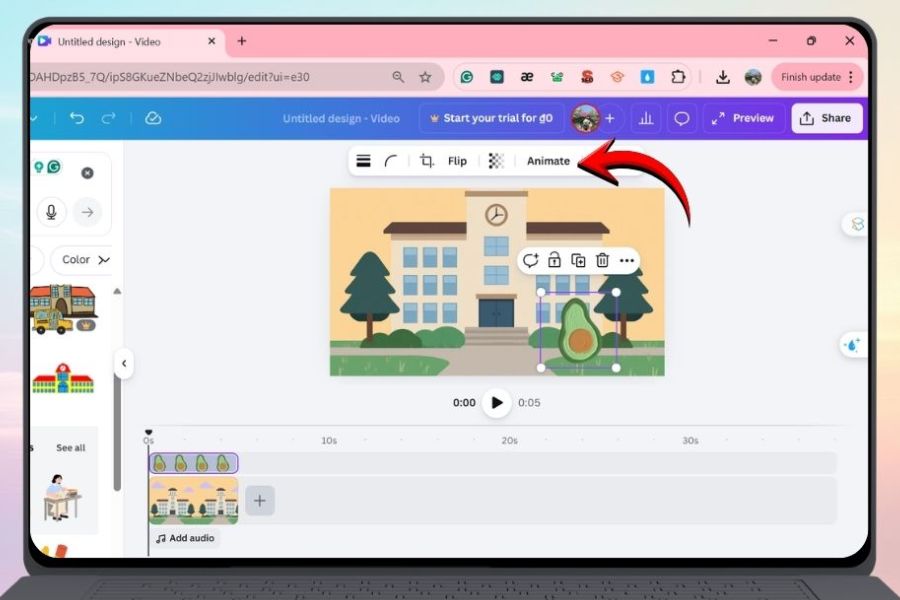
Task: Open the analytics bar chart icon
Action: tap(646, 118)
